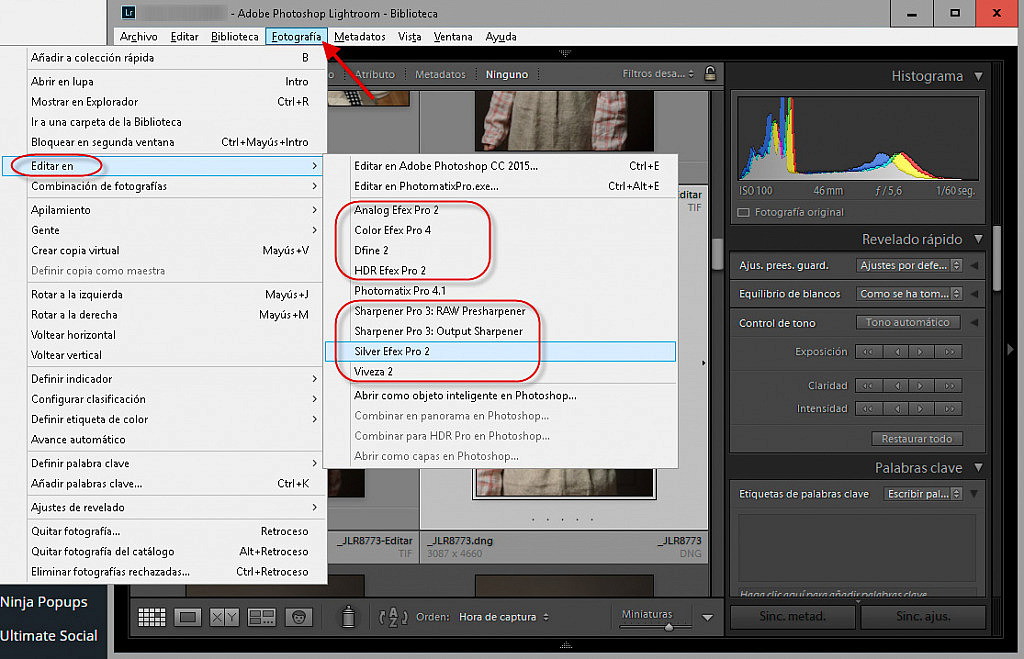Image resolution: width=1024 pixels, height=659 pixels.
Task: Select the Painter spray can tool
Action: coord(348,617)
